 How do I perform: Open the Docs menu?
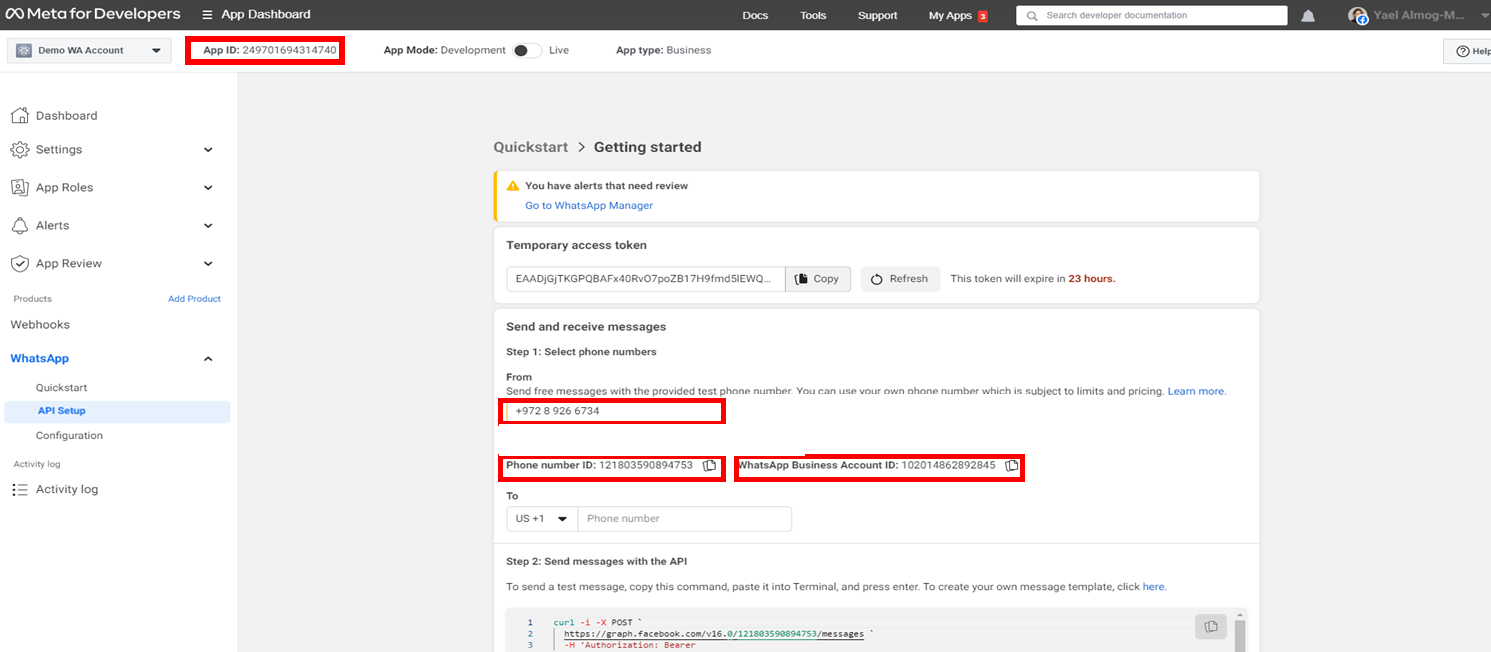pyautogui.click(x=755, y=16)
